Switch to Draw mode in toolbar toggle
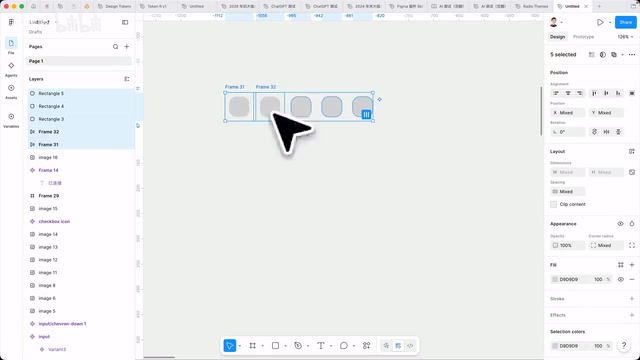This screenshot has height=360, width=640. 386,346
